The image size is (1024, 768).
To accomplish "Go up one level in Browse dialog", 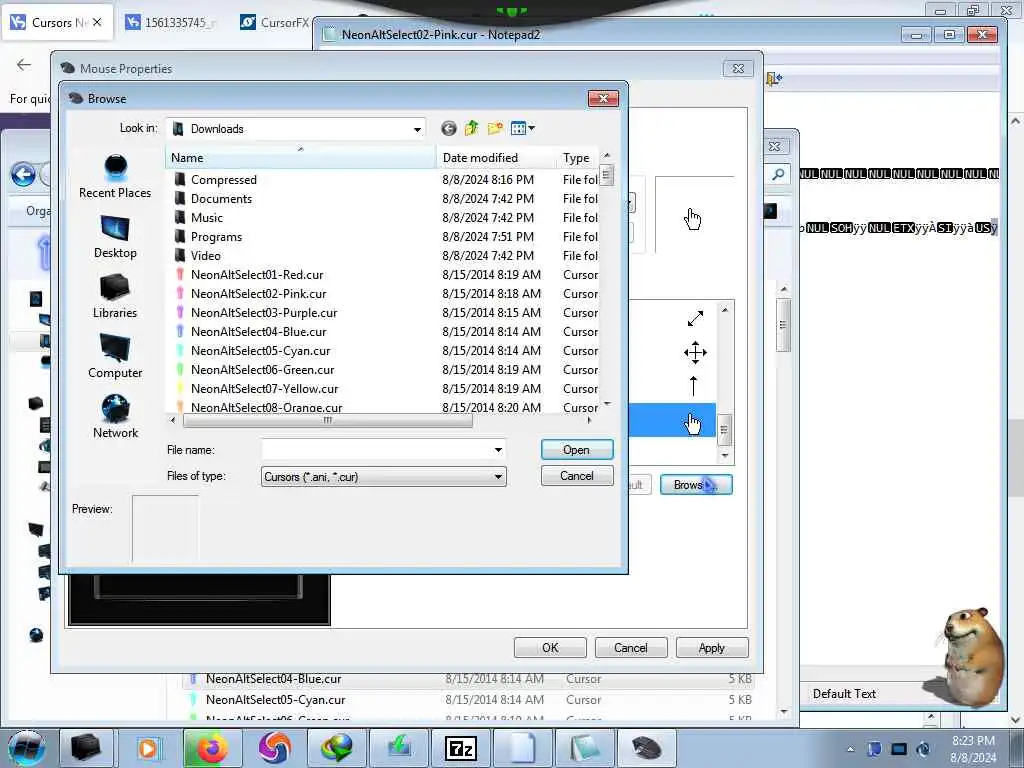I will tap(472, 129).
